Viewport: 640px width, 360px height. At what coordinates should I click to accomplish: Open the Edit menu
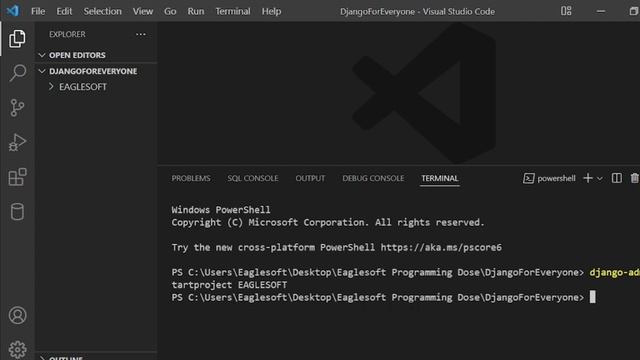coord(64,11)
